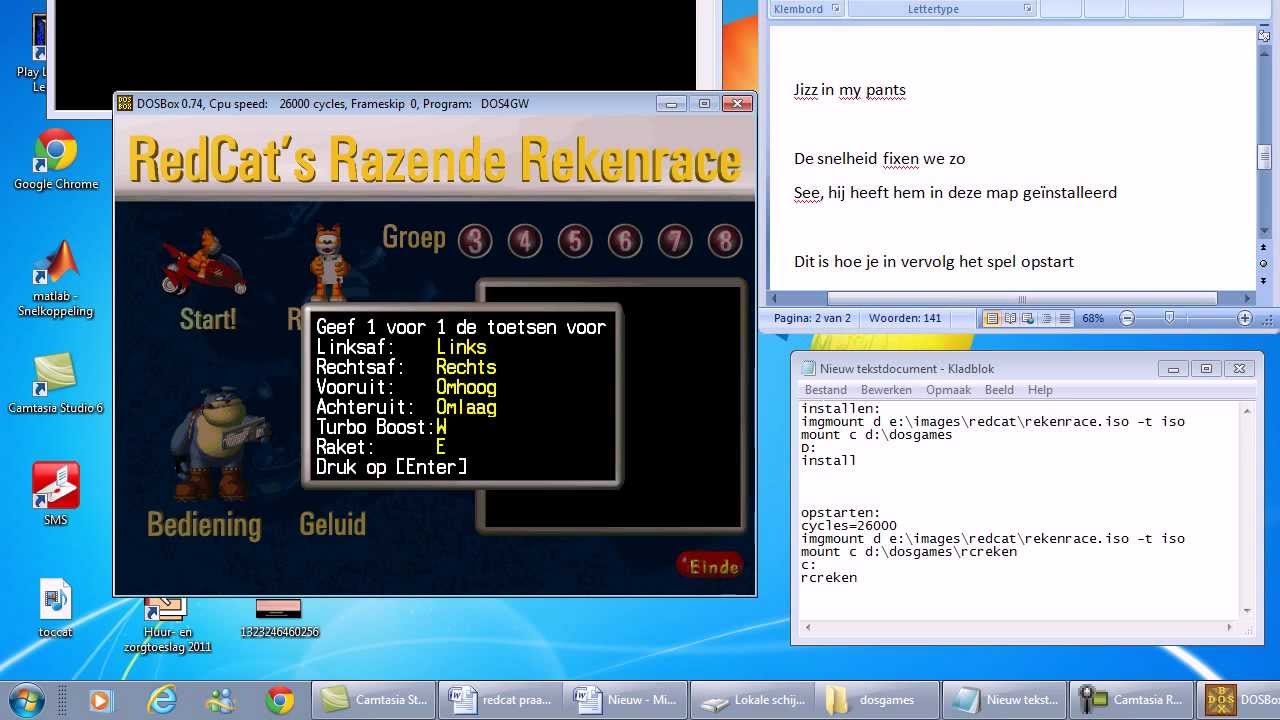Click Word zoom out minus button

click(1127, 318)
